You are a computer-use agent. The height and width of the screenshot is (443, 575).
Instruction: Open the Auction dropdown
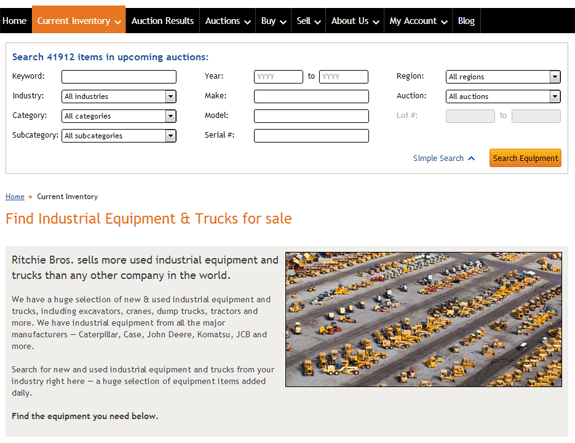click(503, 96)
